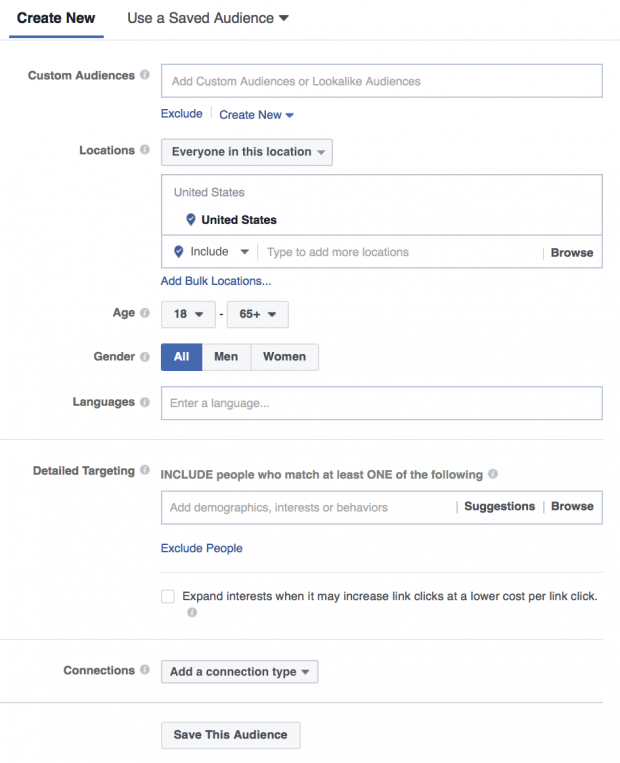Click the info icon beside Gender label
Screen dimensions: 620x763
(x=145, y=357)
